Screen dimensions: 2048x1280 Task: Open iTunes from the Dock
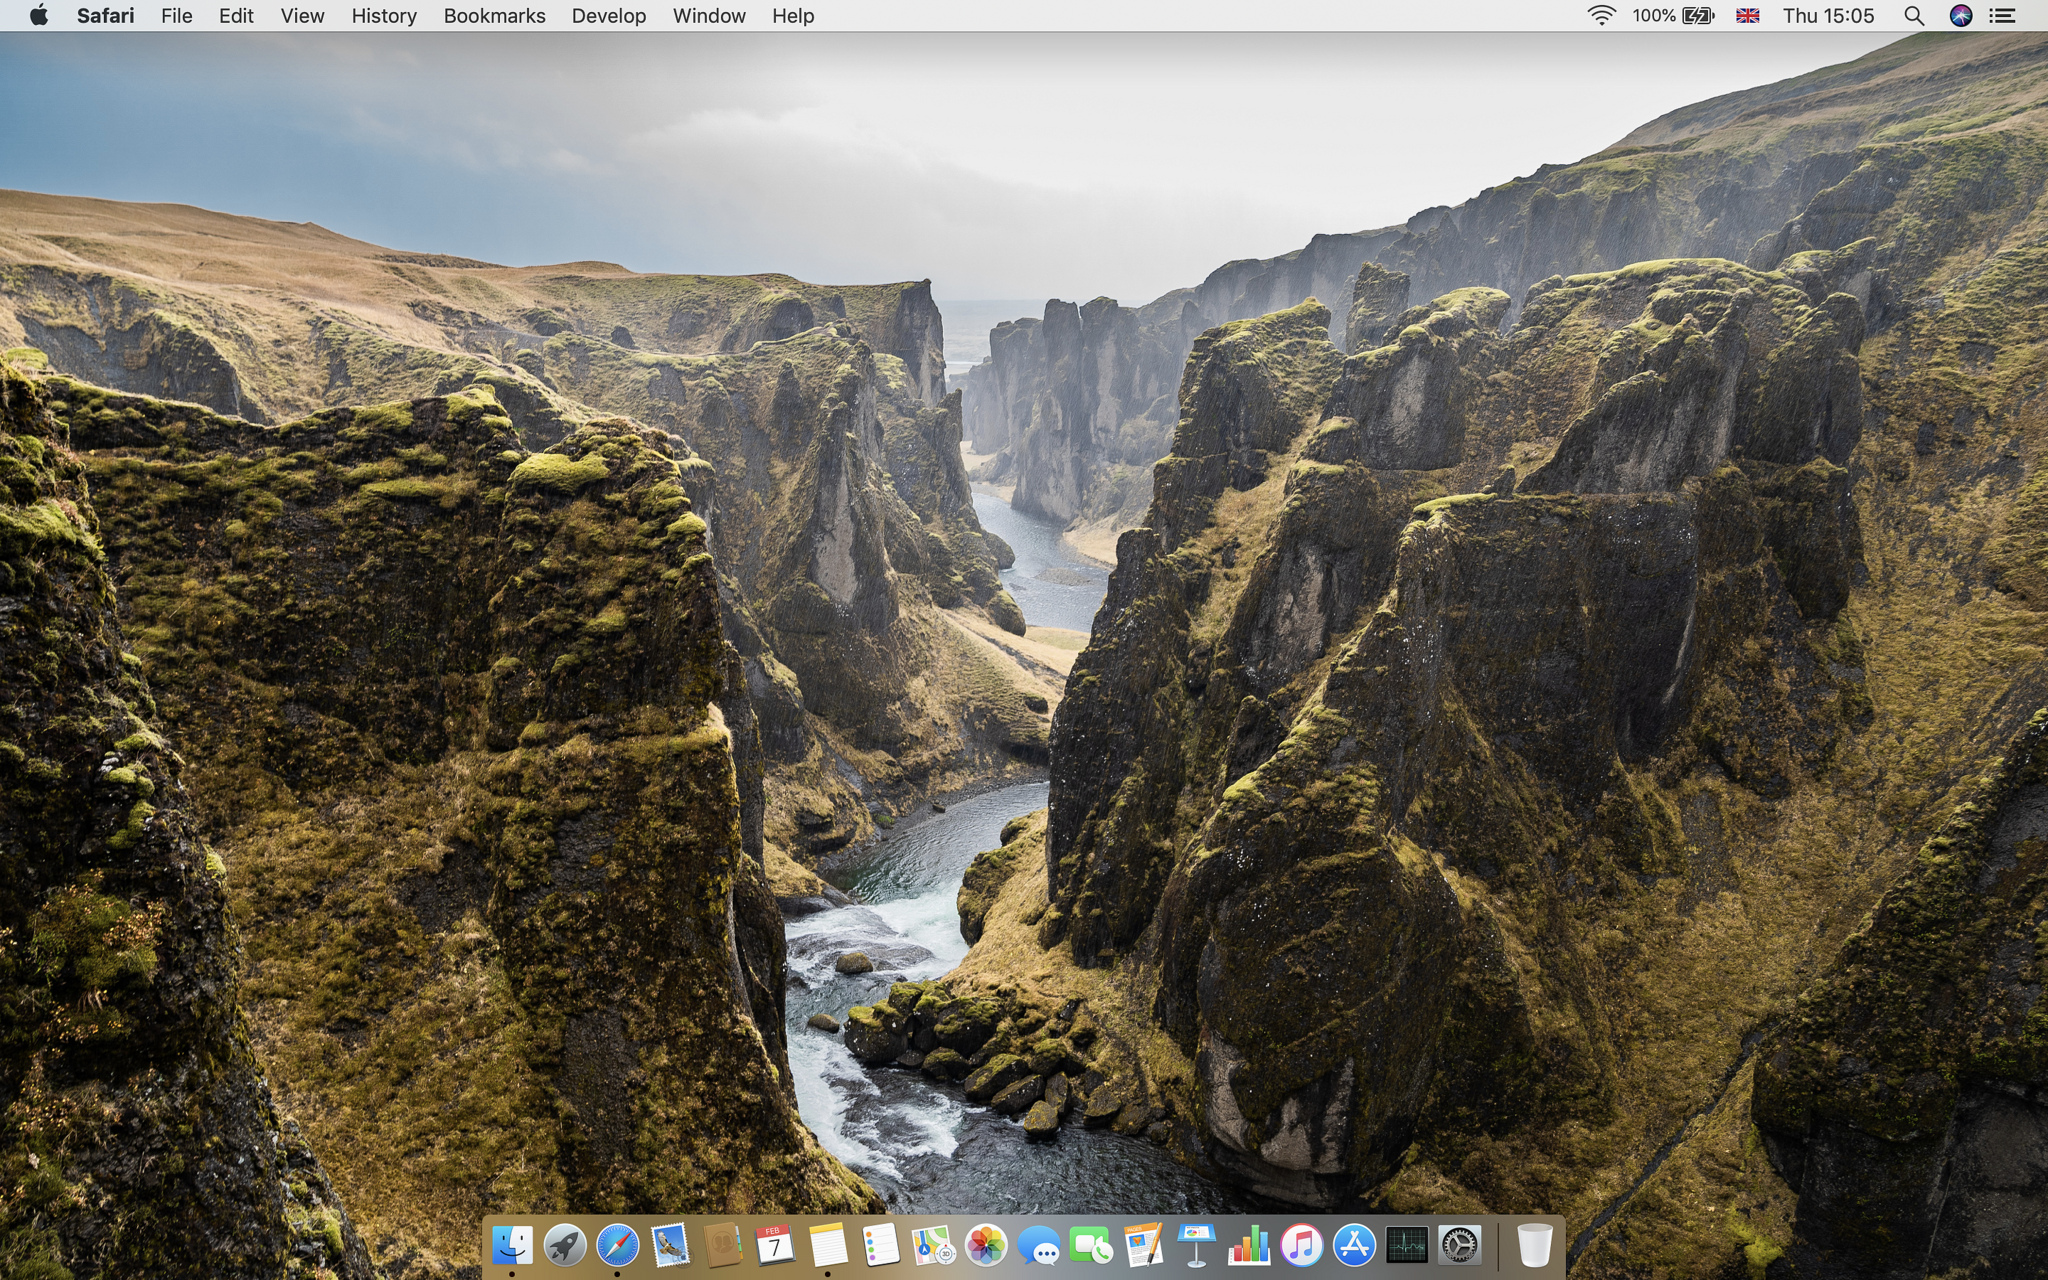pyautogui.click(x=1301, y=1245)
